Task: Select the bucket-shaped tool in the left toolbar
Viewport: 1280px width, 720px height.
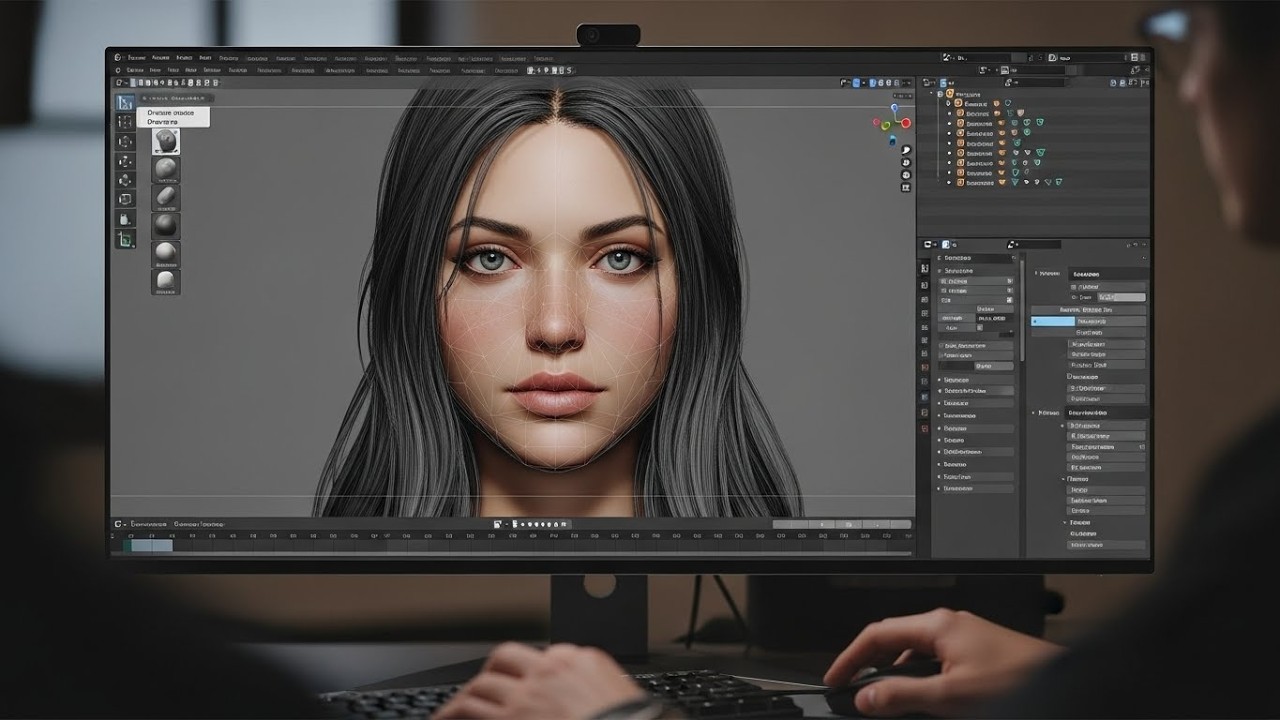Action: (x=125, y=219)
